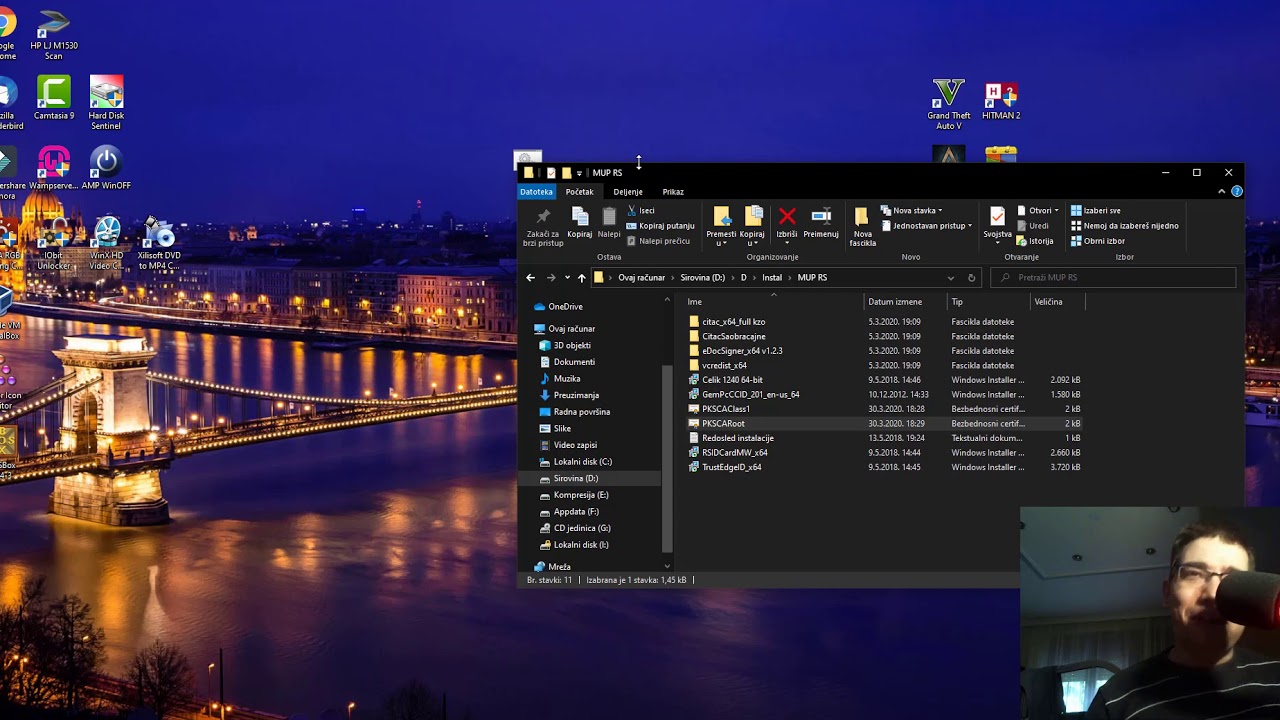Screen dimensions: 1280x720
Task: Click the Istorija history command
Action: point(1035,241)
